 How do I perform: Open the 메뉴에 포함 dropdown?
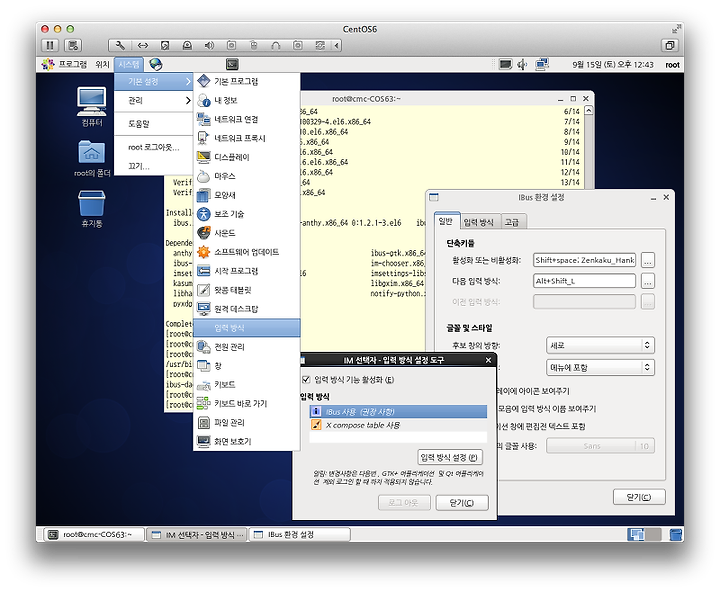coord(600,367)
